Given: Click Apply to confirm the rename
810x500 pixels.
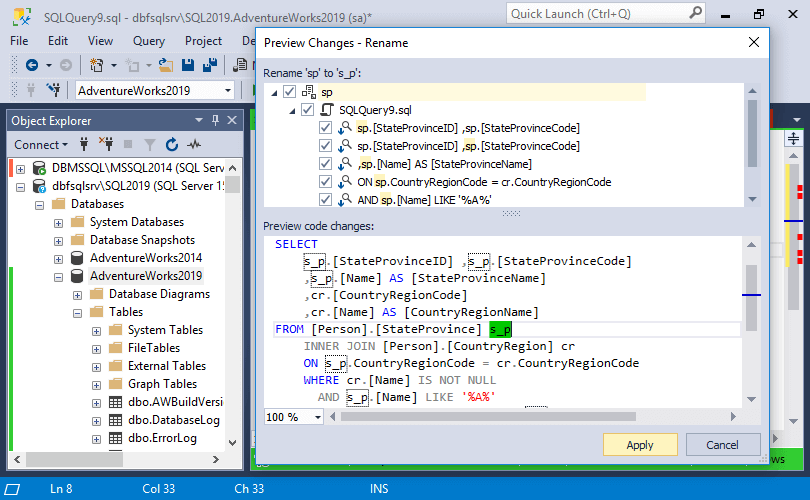Looking at the screenshot, I should pyautogui.click(x=640, y=445).
